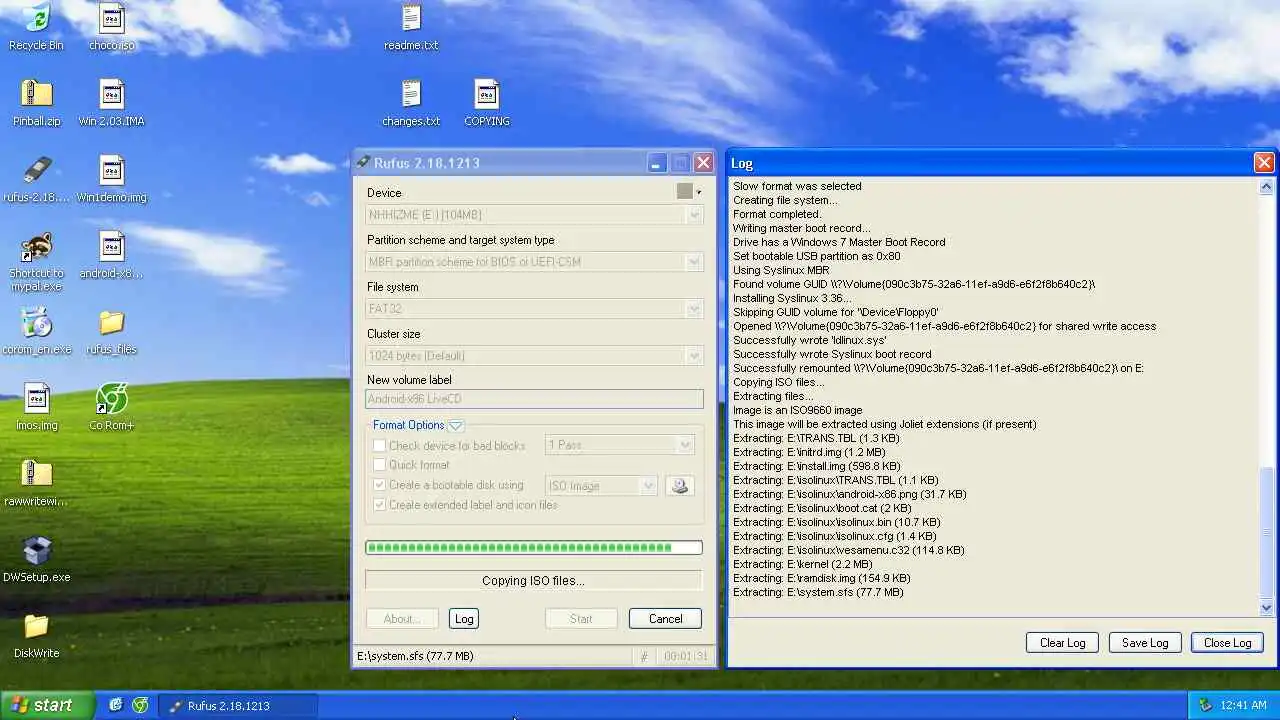Click the 'Copying ISO files...' status text in Rufus
This screenshot has height=720, width=1280.
click(x=533, y=580)
